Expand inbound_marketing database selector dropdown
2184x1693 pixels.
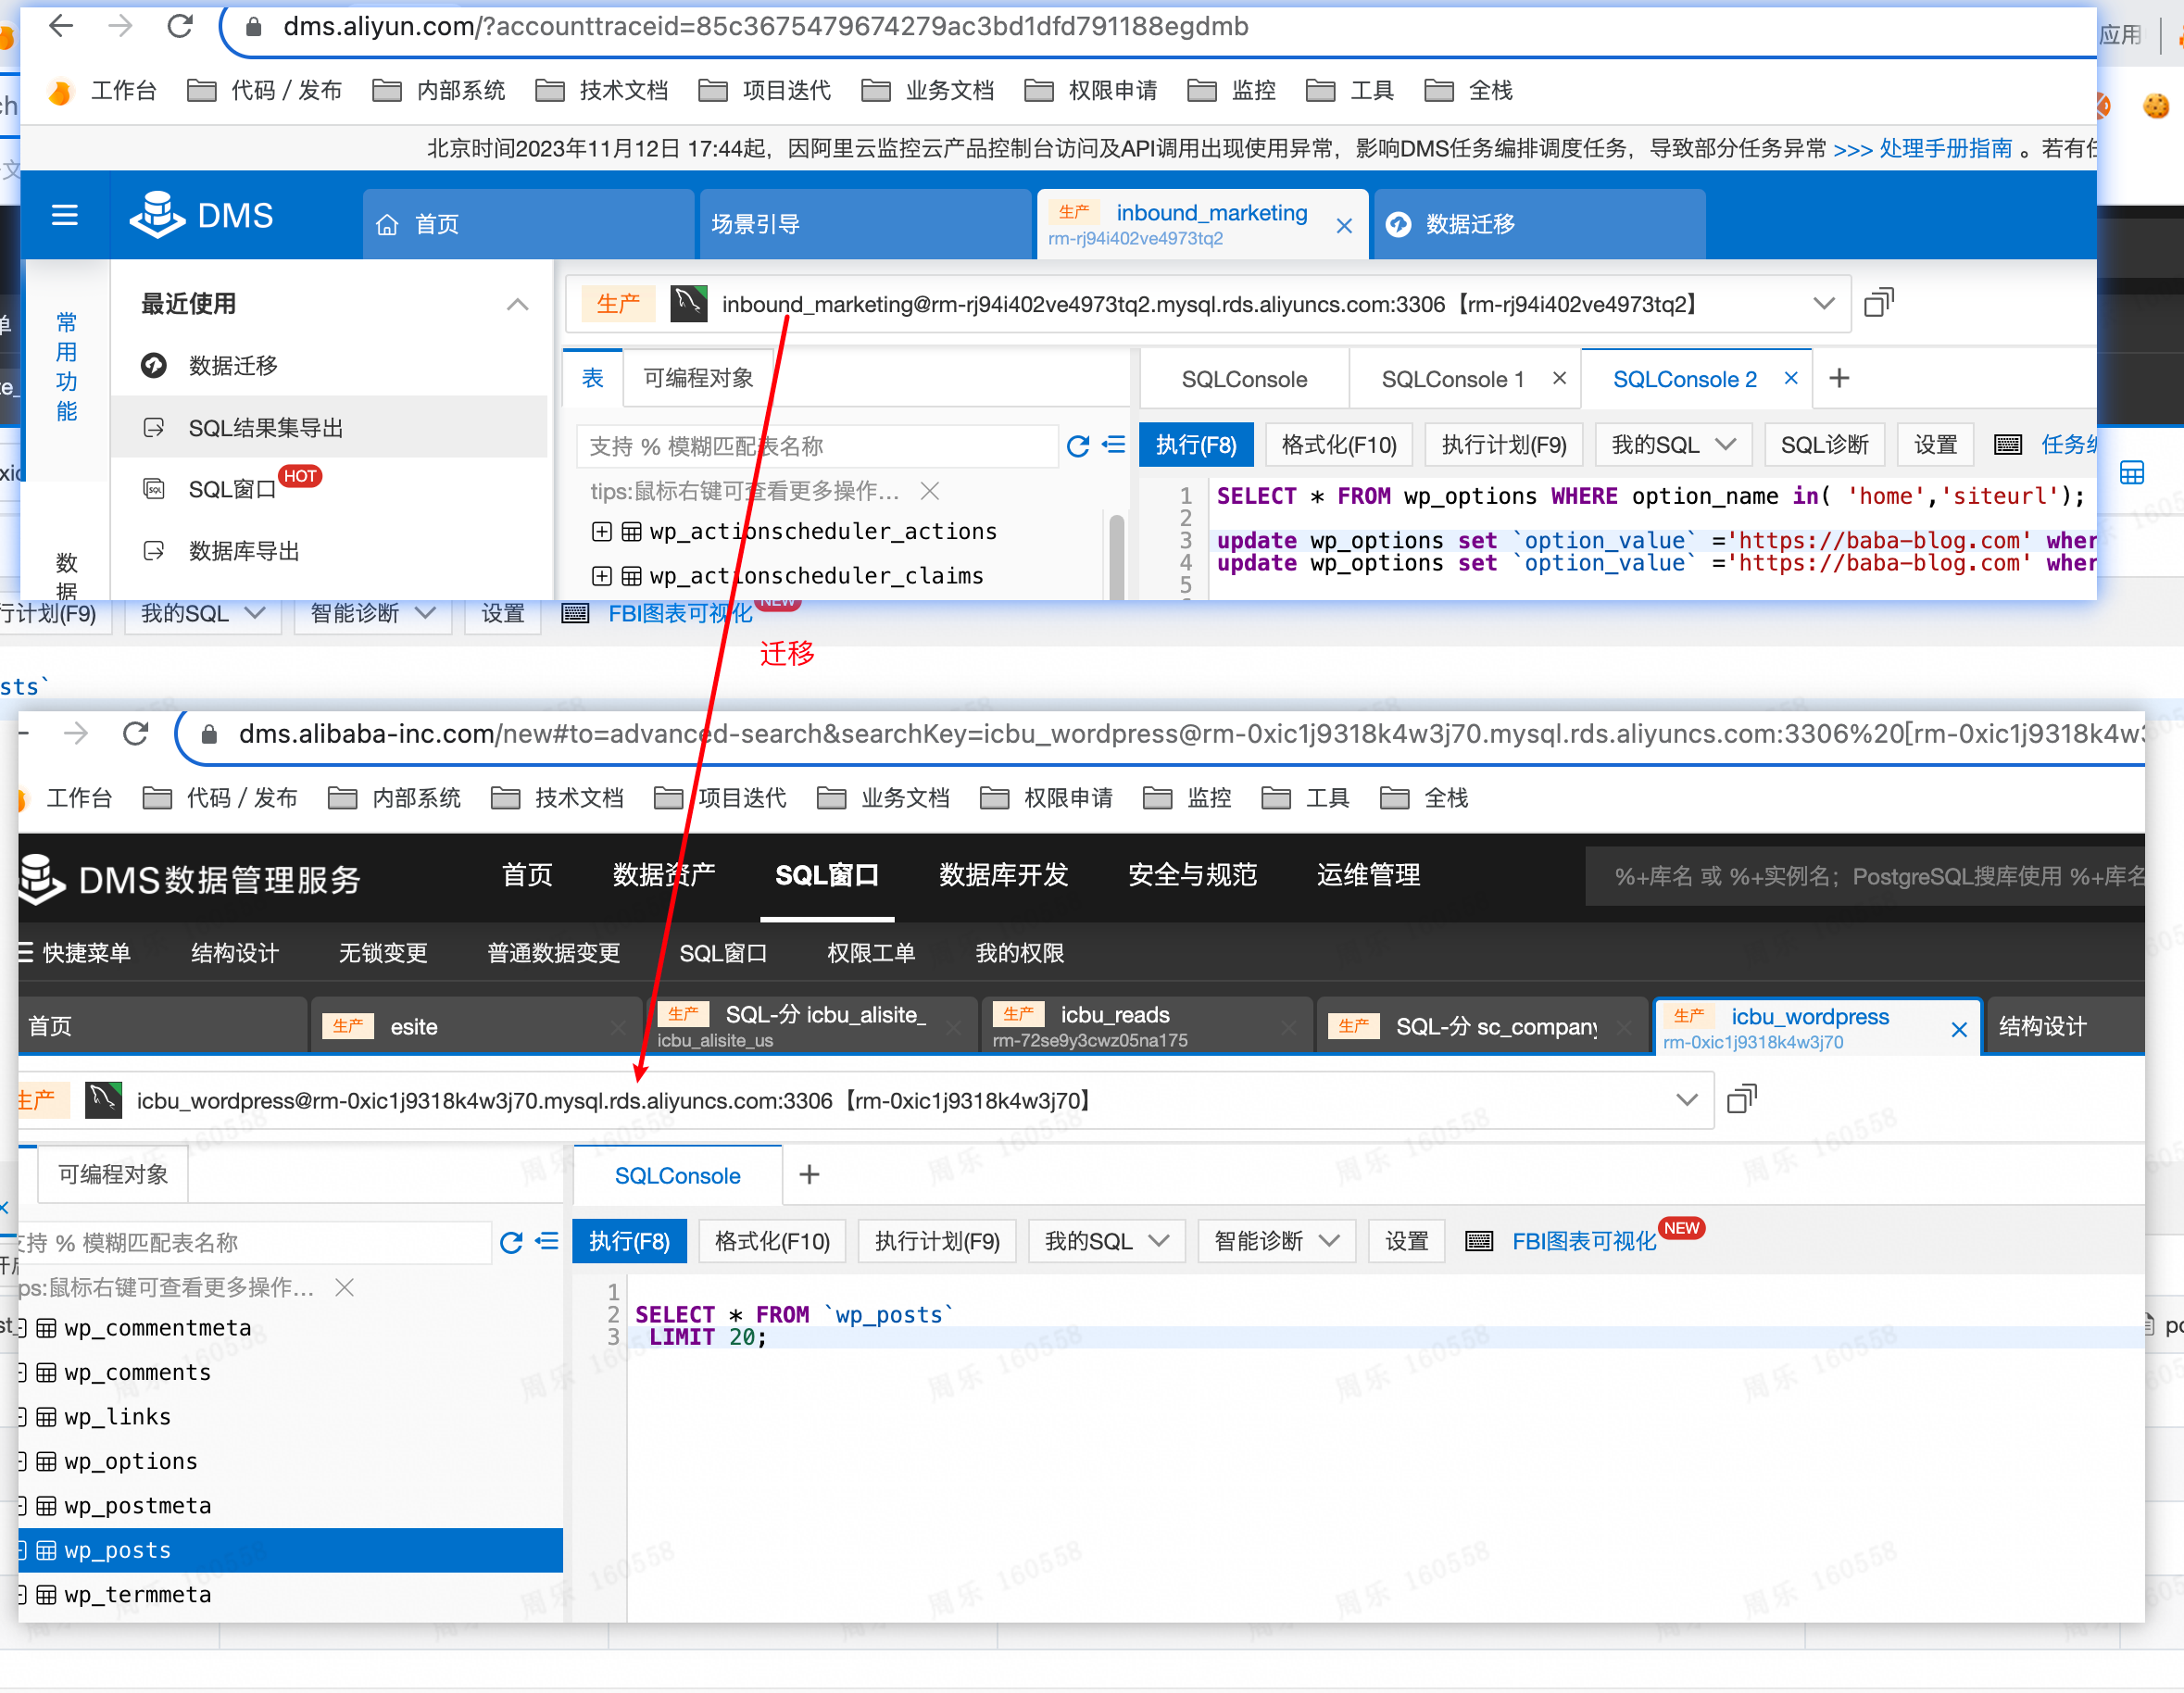pos(1824,303)
